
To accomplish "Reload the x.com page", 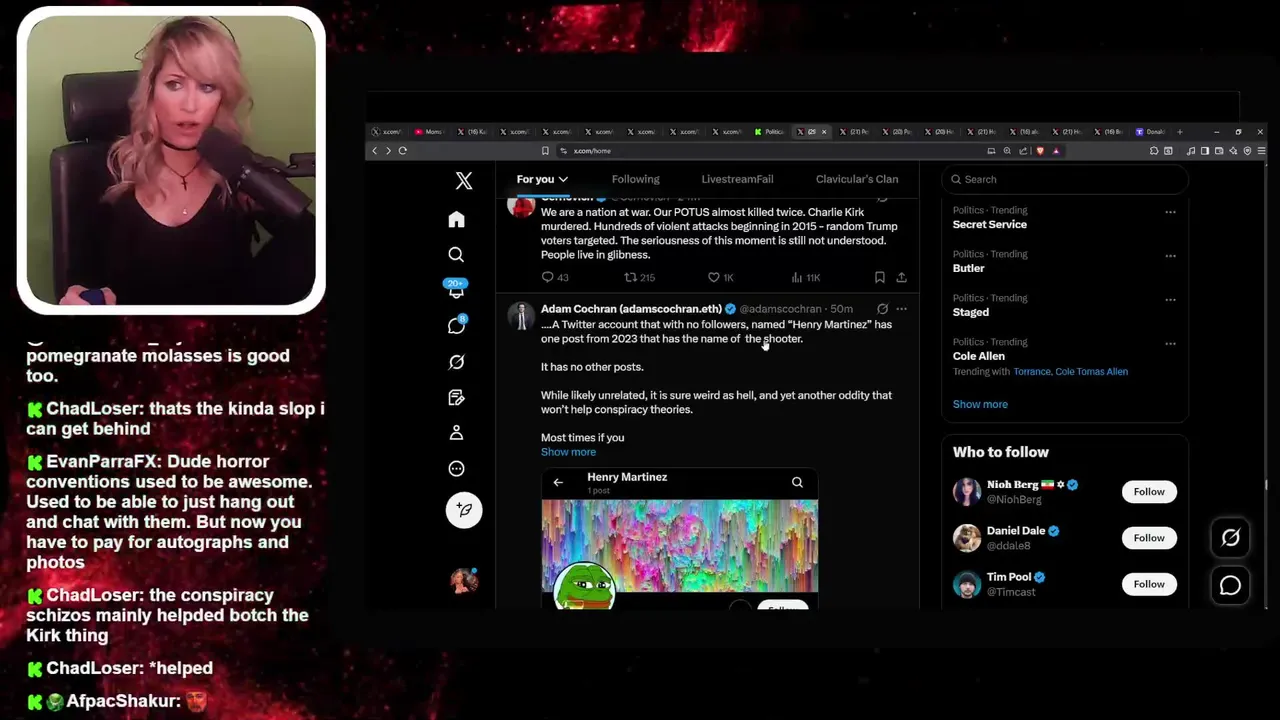I will click(402, 151).
